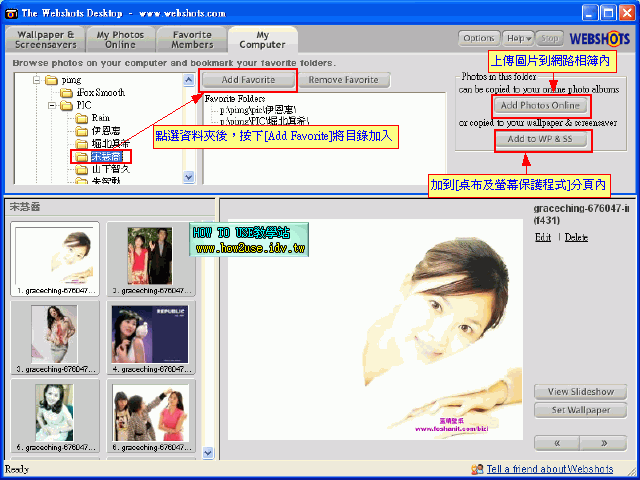
Task: Click the large preview photo
Action: [375, 330]
